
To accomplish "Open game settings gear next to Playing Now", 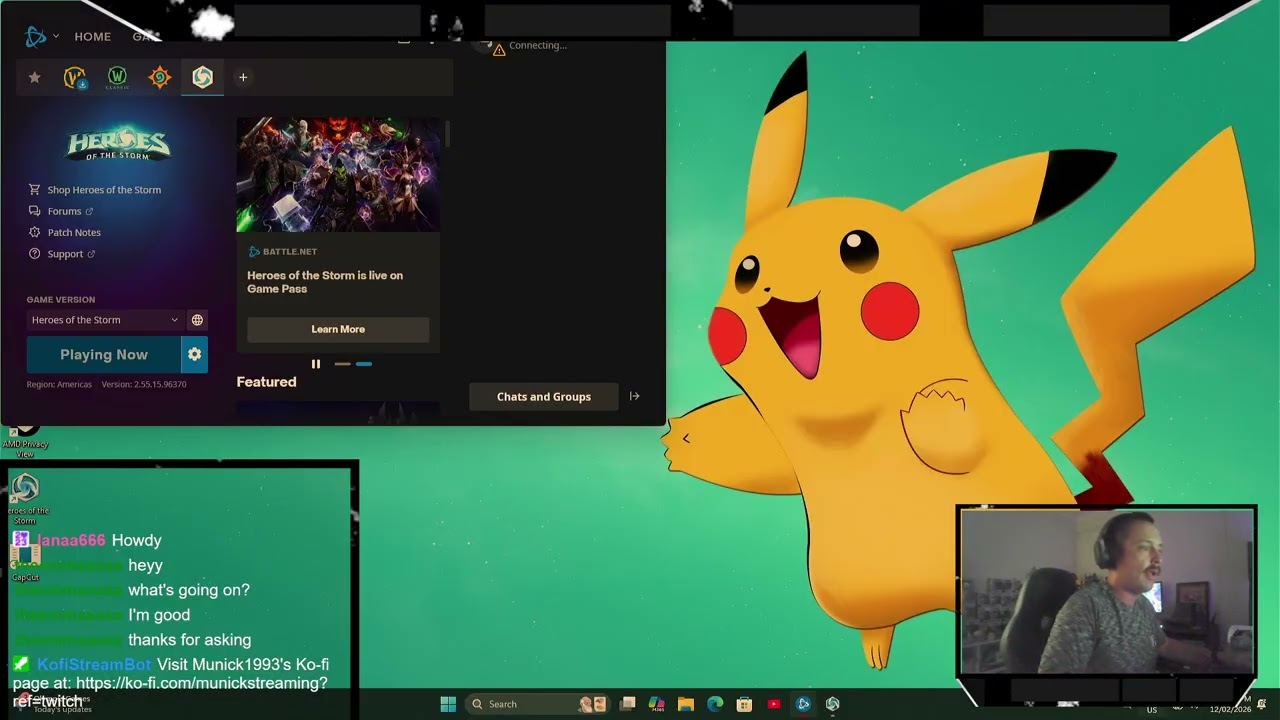I will [x=195, y=355].
